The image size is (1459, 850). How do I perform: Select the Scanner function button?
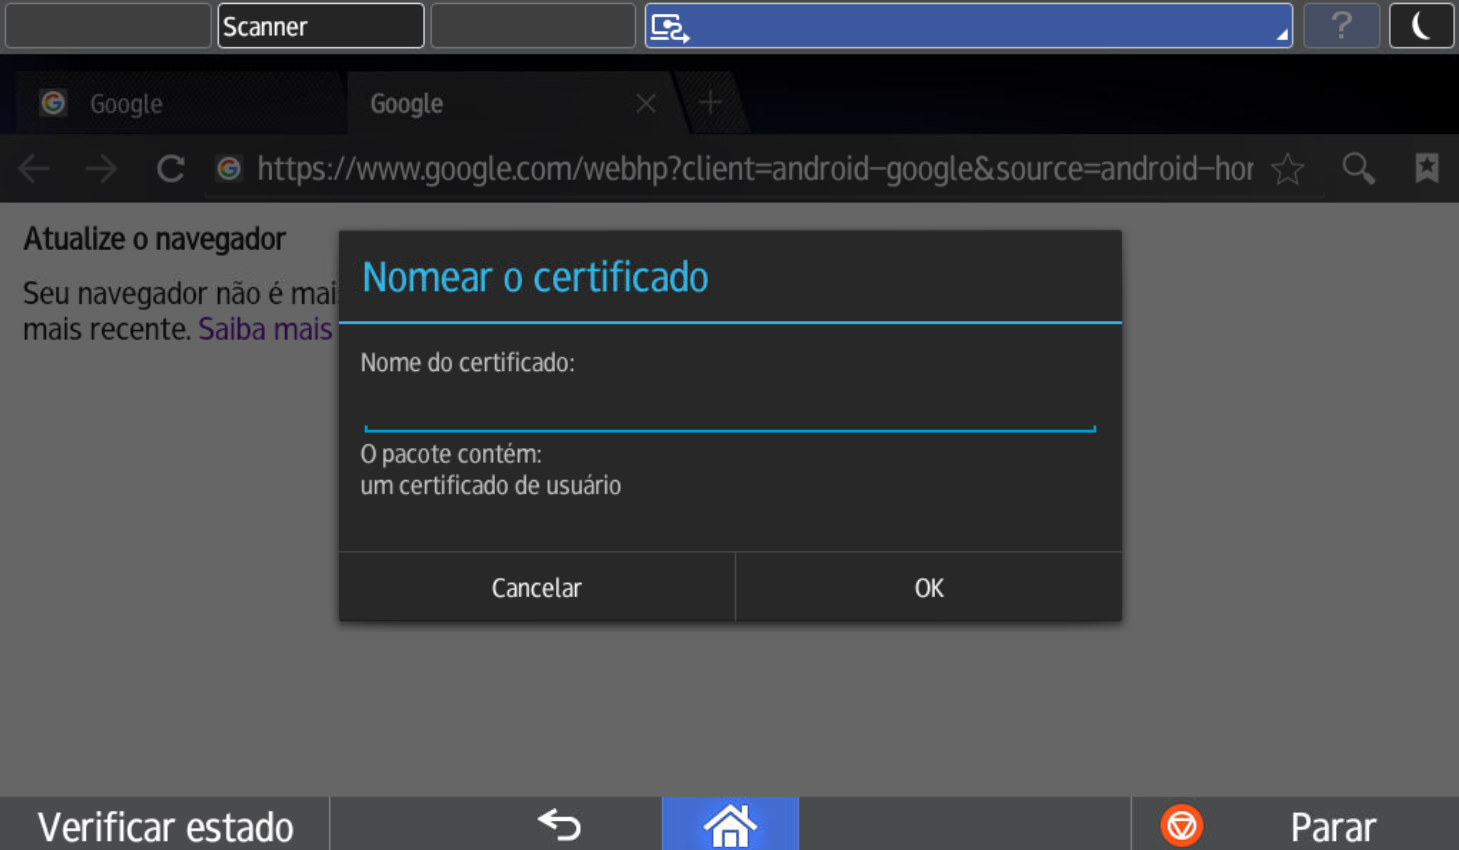(320, 26)
